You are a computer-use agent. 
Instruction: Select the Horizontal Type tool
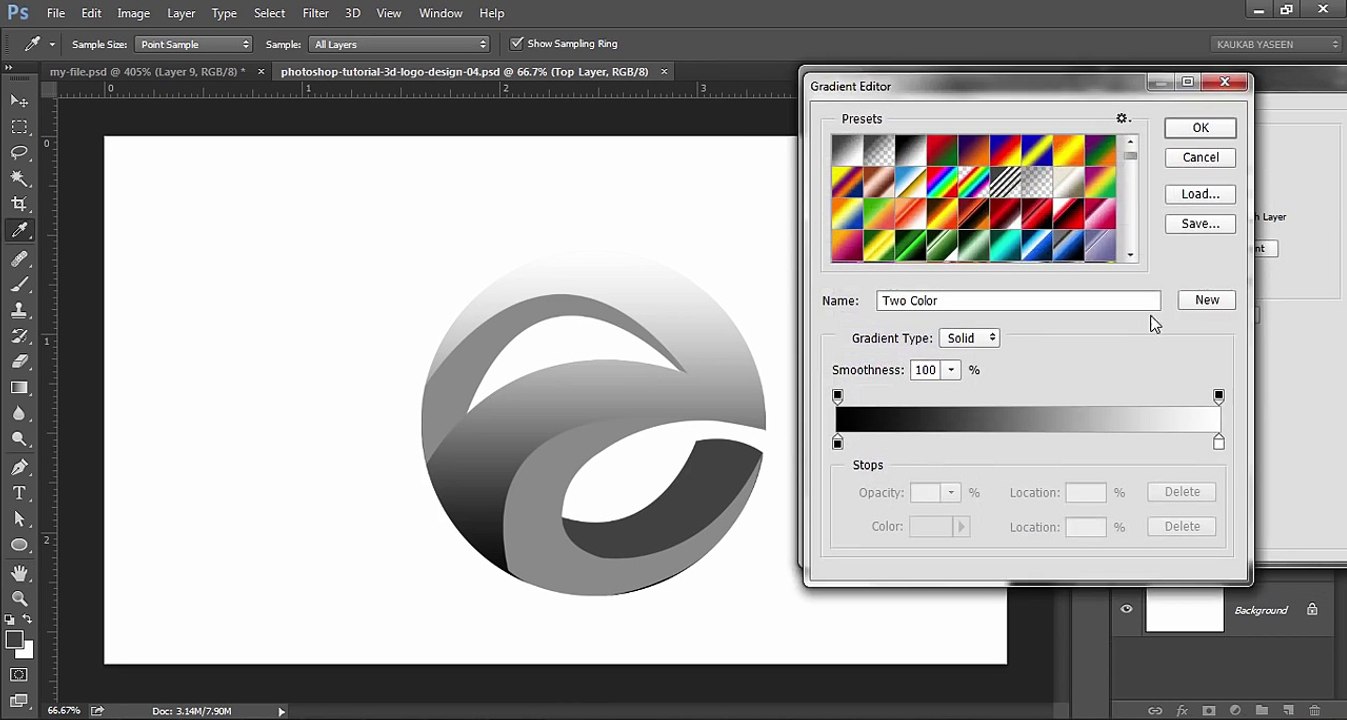click(x=19, y=493)
